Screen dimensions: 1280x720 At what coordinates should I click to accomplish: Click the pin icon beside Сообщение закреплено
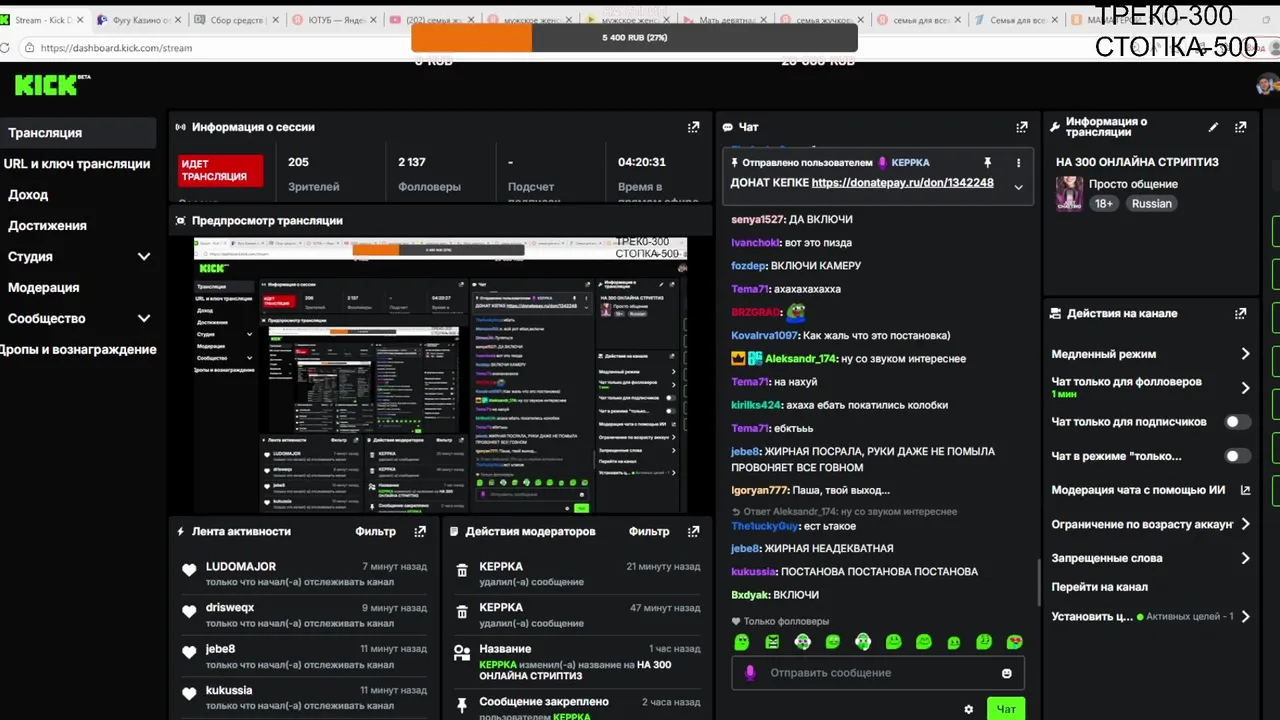pos(462,705)
